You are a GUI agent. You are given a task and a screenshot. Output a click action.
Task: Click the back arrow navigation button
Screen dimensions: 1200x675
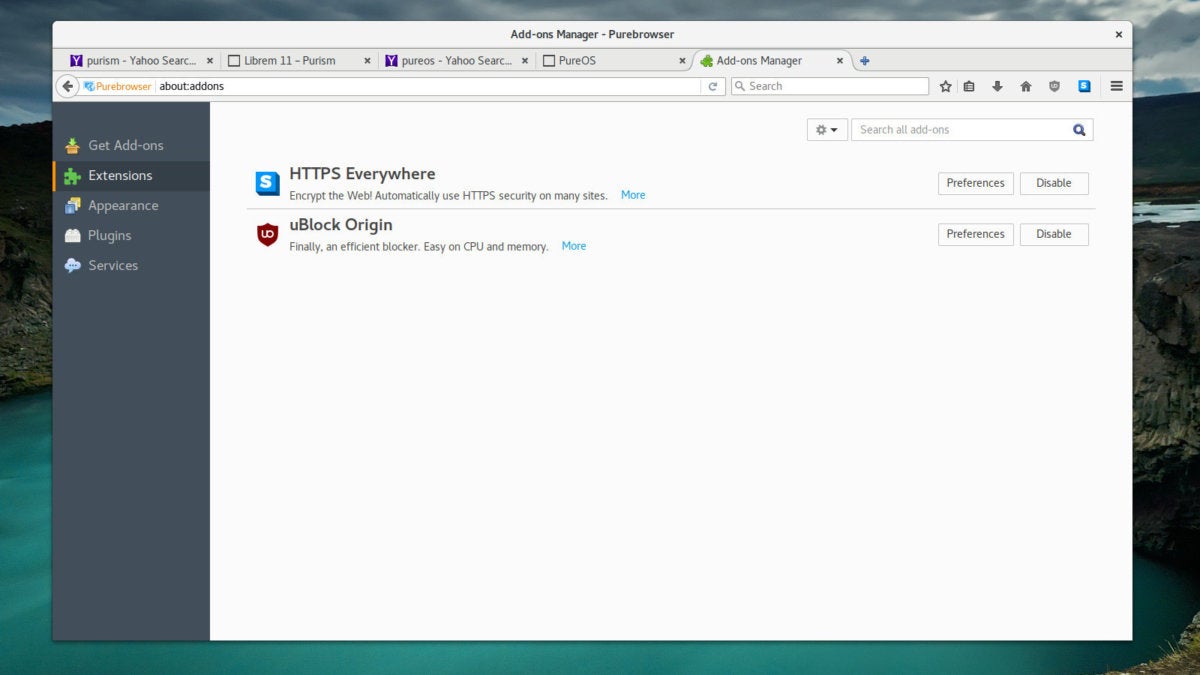(x=68, y=86)
